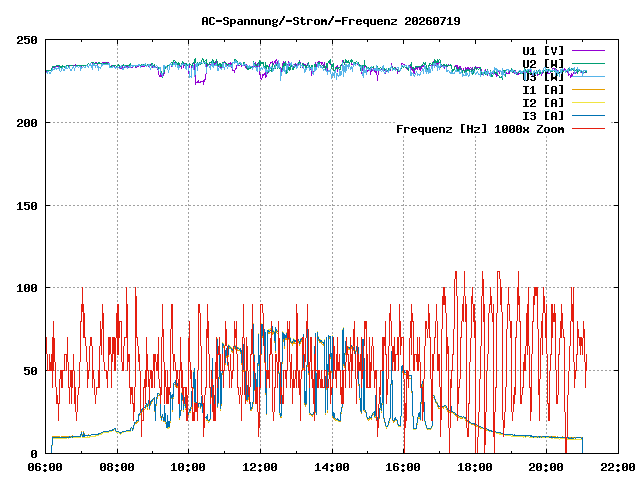Click the I2 [A] legend label
This screenshot has height=480, width=640.
543,103
